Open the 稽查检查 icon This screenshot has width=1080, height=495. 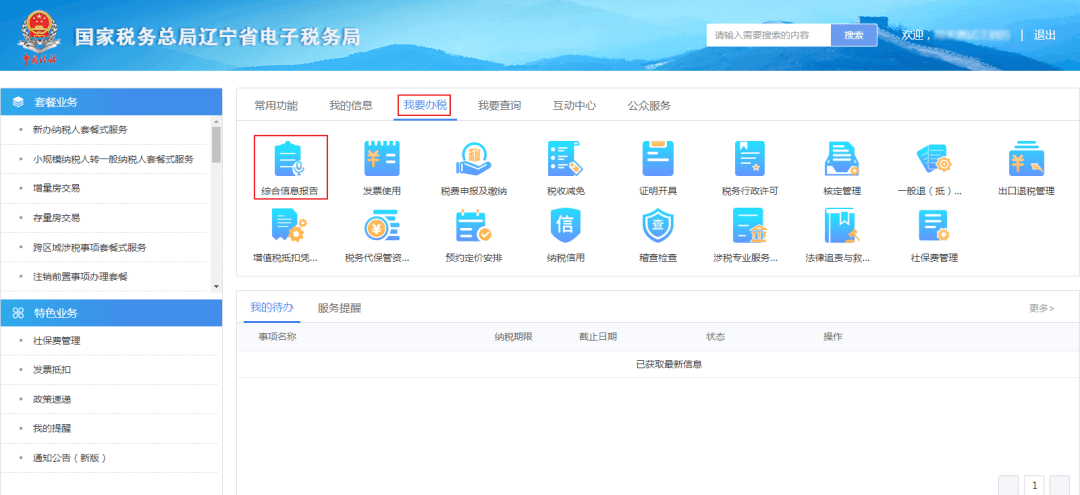pyautogui.click(x=658, y=235)
